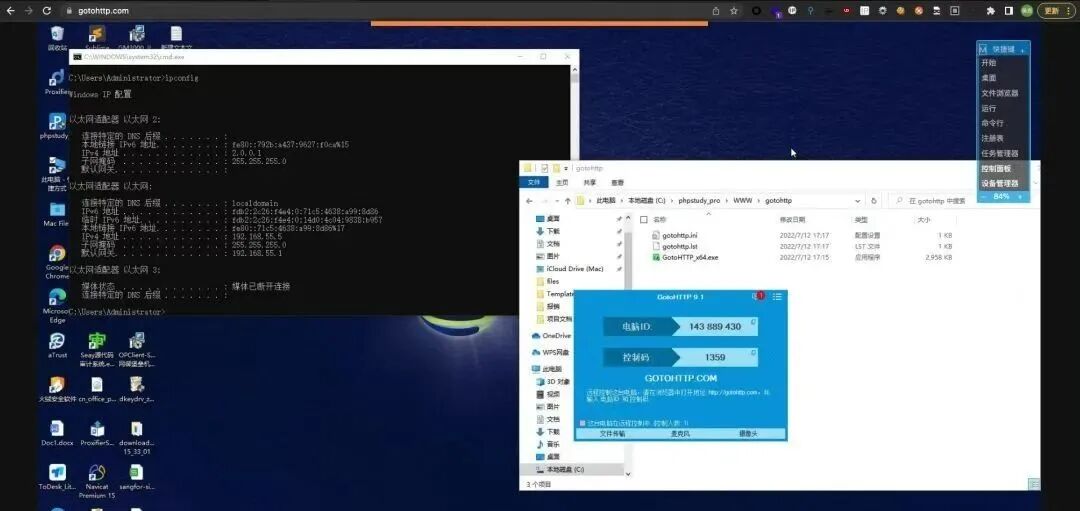Toggle the Chrome side panel icon
Screen dimensions: 1080x511
coord(1008,11)
